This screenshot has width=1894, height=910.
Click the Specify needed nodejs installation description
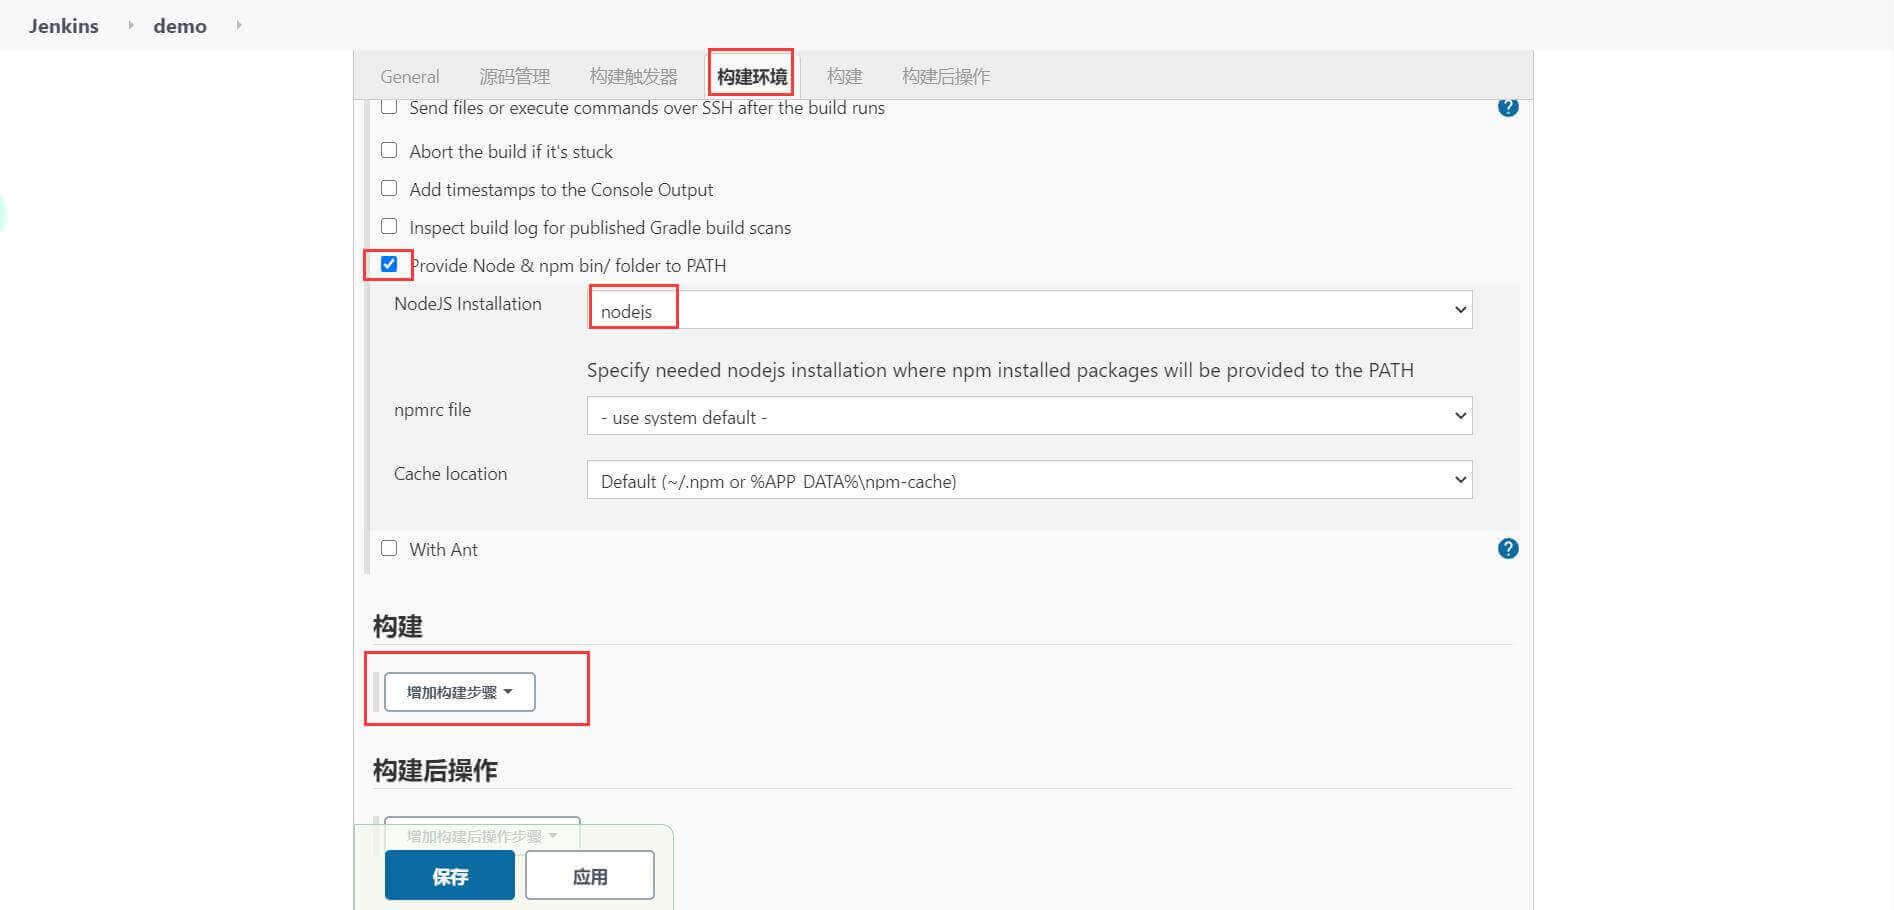[x=1000, y=370]
